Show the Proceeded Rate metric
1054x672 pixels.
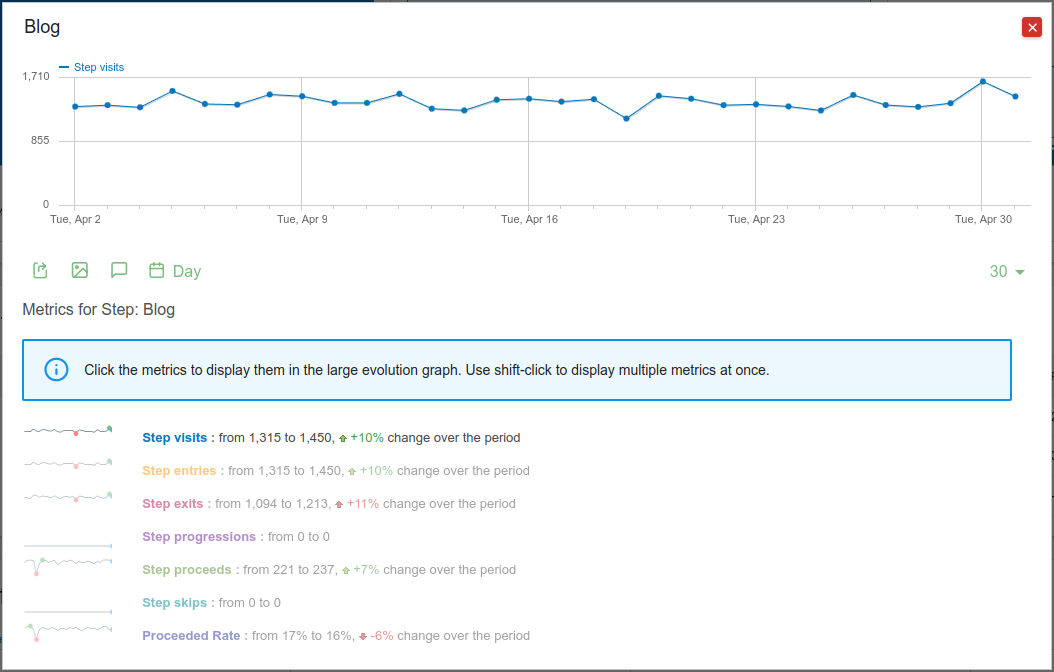tap(191, 636)
